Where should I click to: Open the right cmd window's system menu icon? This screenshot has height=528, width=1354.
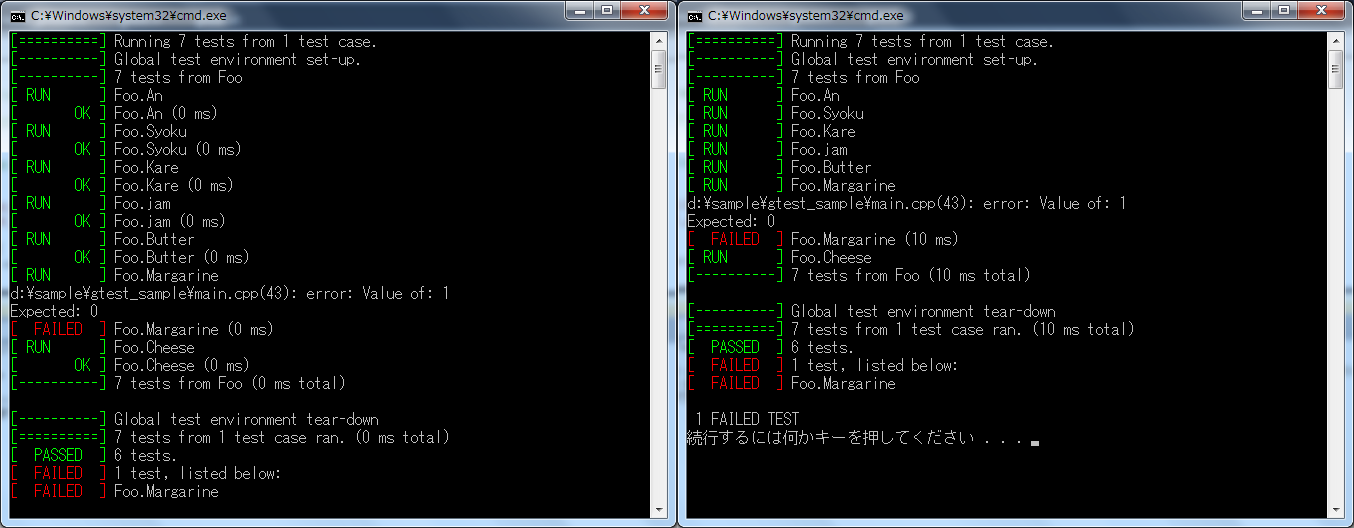[x=695, y=15]
